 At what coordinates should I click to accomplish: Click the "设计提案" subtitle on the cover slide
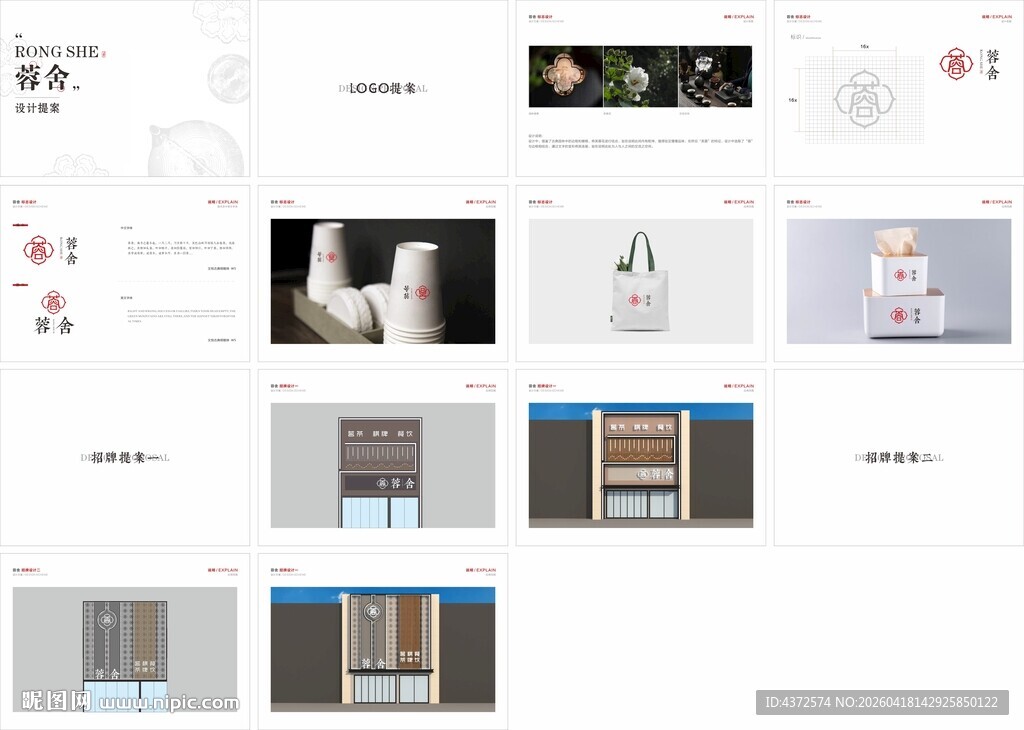coord(37,108)
